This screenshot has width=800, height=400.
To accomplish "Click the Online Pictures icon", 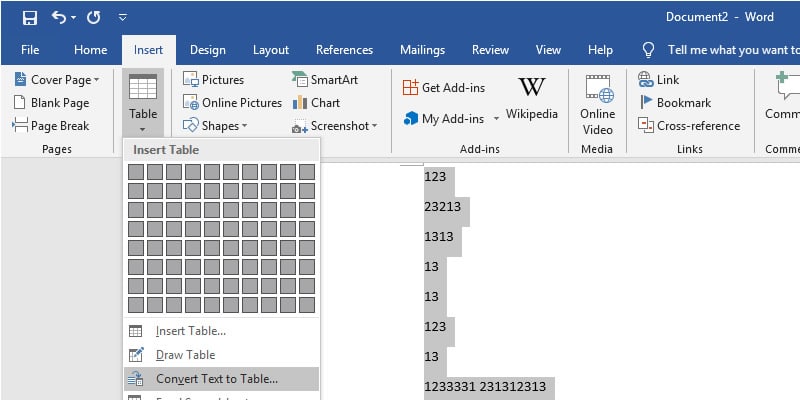I will tap(191, 103).
